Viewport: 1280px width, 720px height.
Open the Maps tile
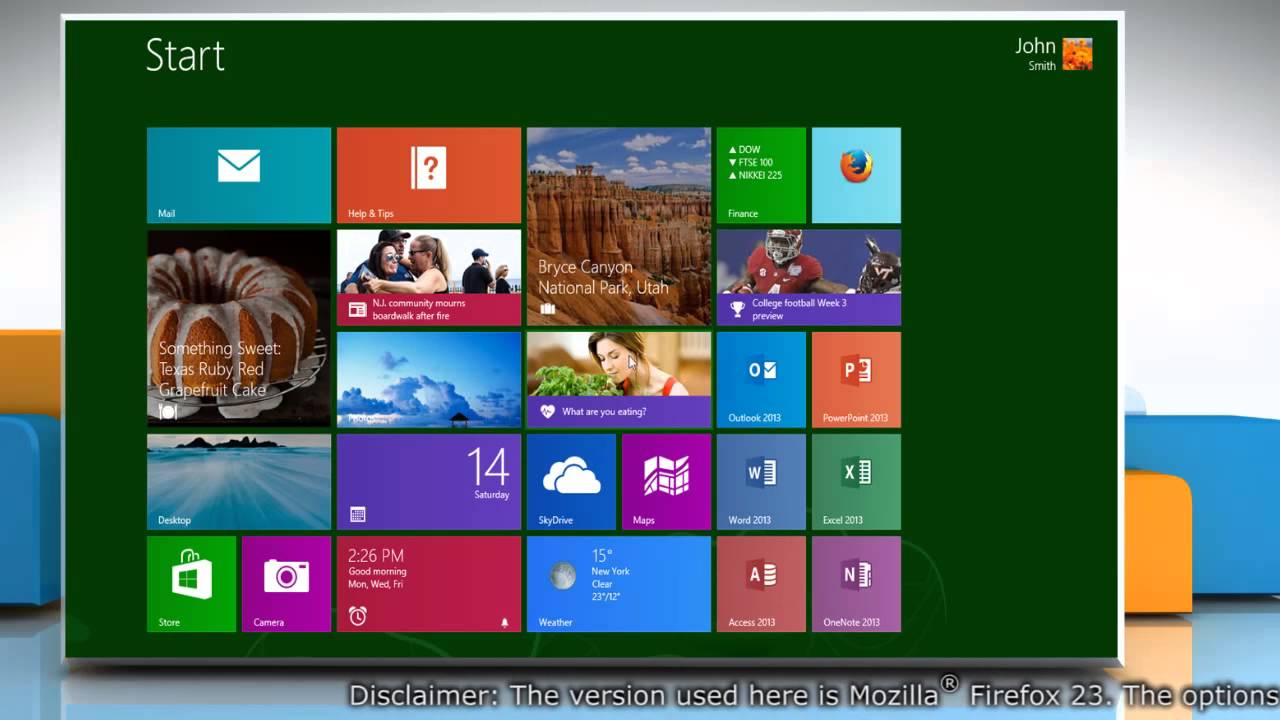tap(666, 482)
